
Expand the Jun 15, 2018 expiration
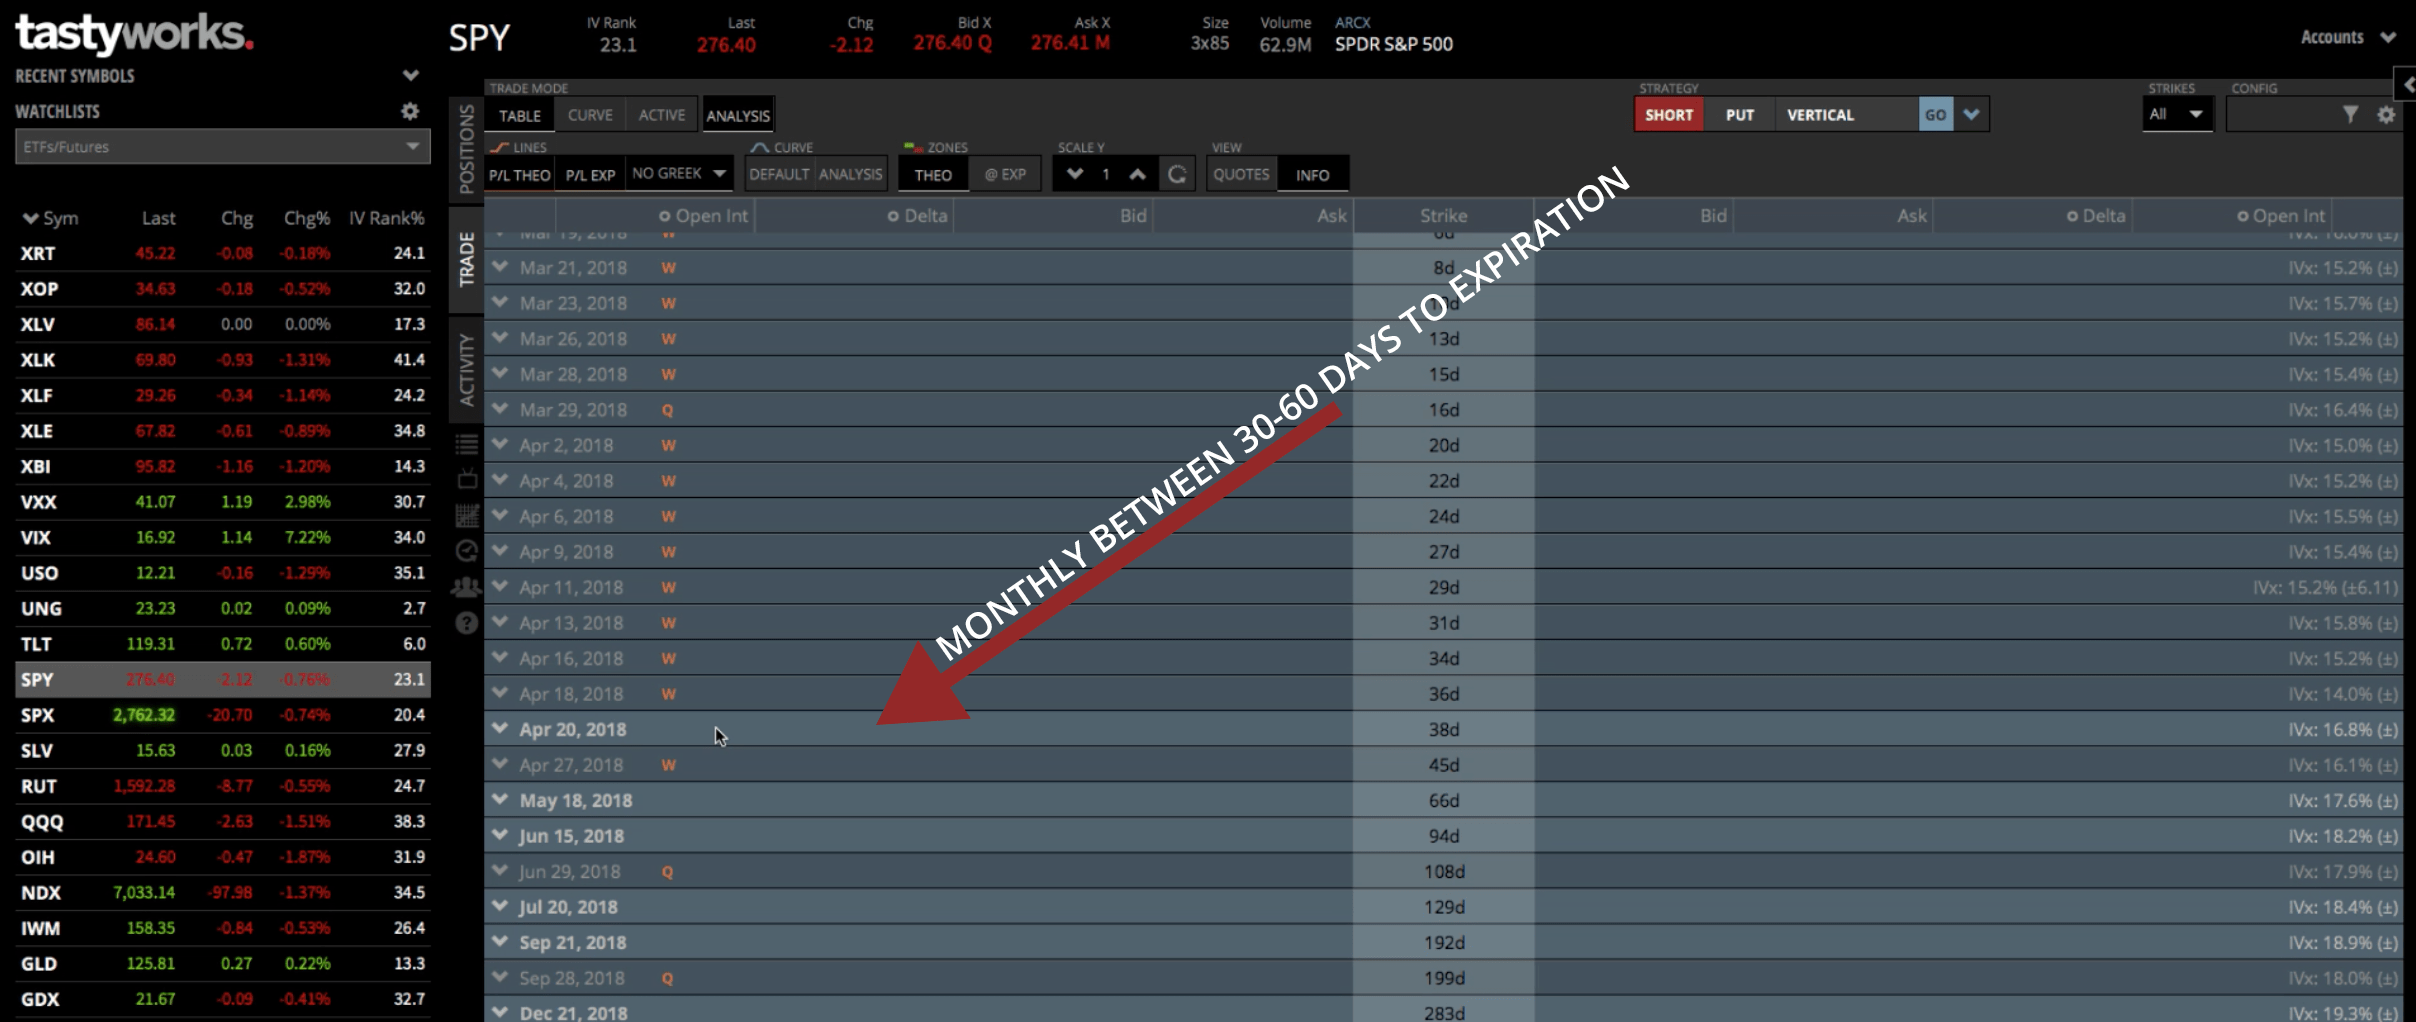point(500,835)
